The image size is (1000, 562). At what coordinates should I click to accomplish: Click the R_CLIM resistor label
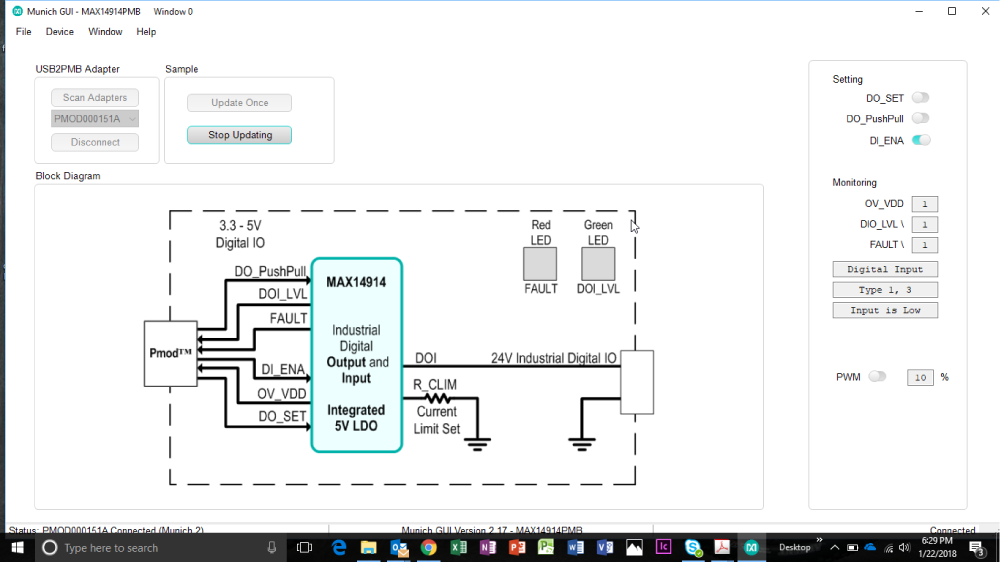point(435,385)
